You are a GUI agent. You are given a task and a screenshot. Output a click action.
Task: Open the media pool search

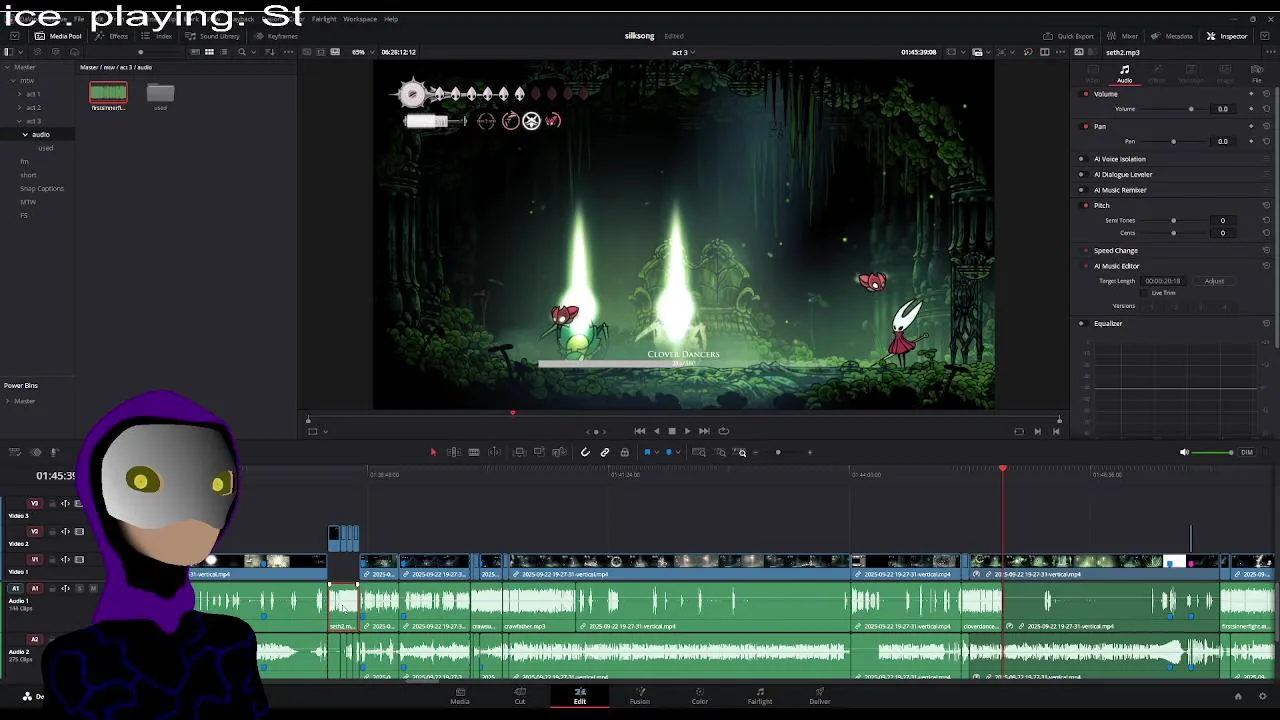tap(242, 52)
